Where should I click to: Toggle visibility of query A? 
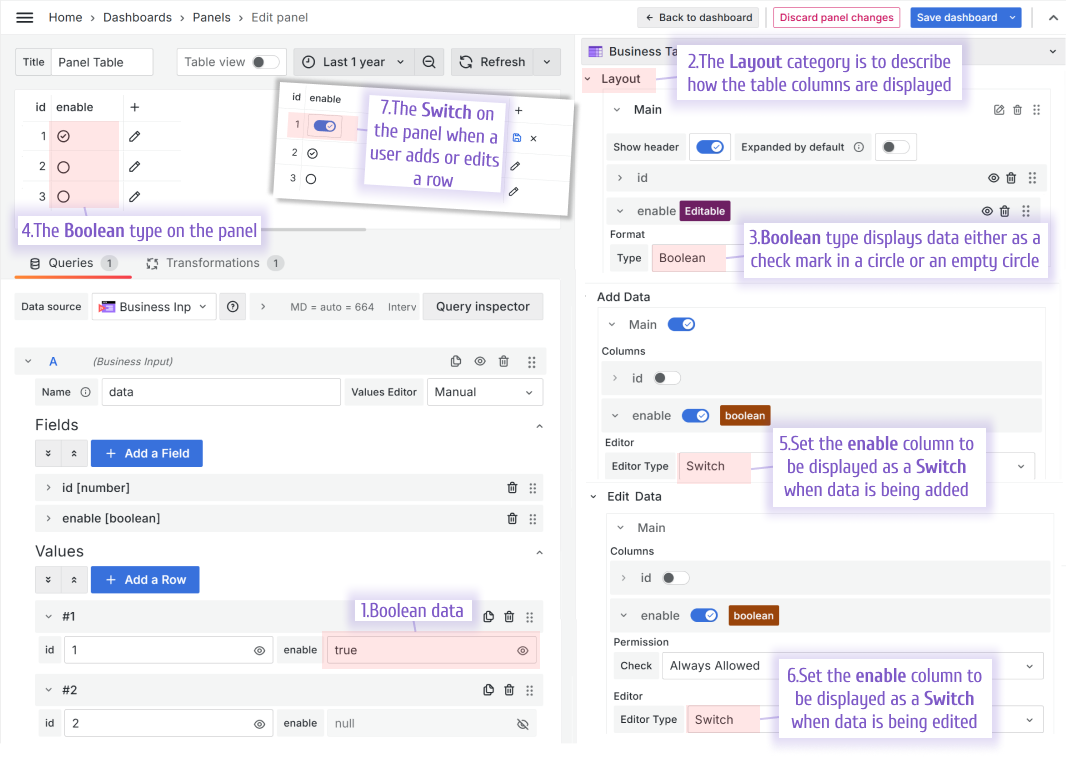(x=480, y=362)
